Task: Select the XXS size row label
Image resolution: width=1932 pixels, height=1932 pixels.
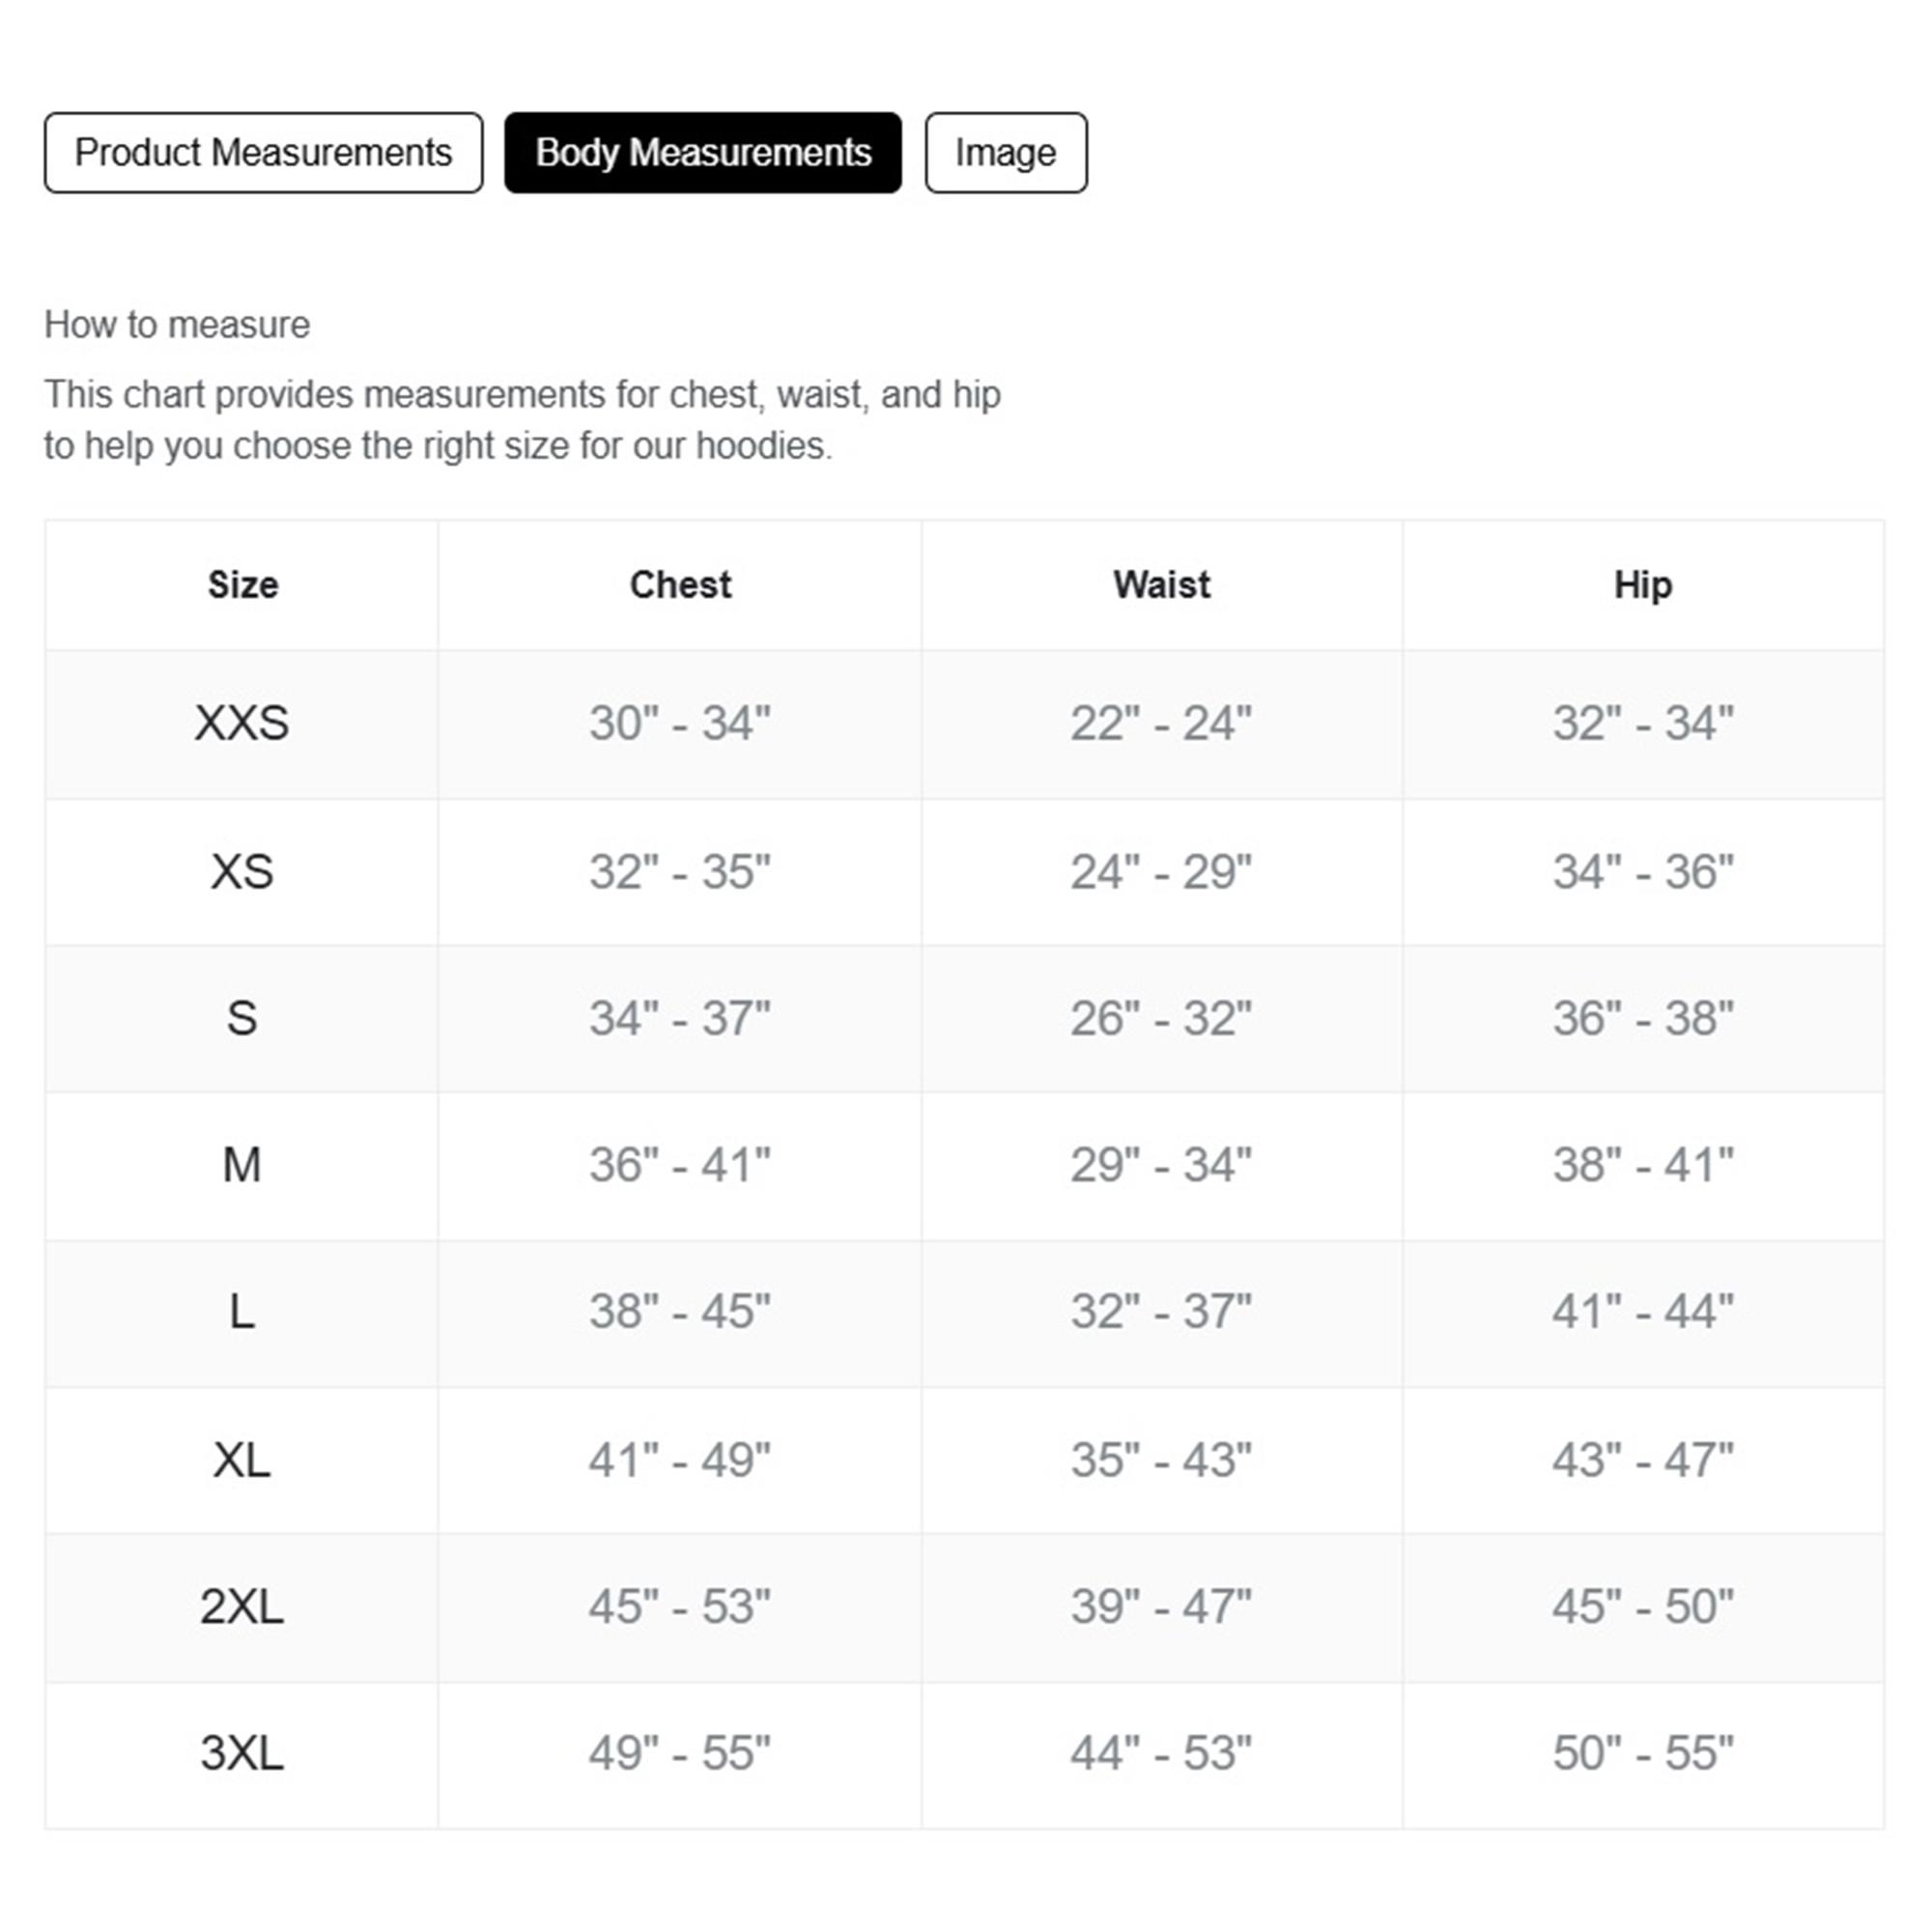Action: coord(242,723)
